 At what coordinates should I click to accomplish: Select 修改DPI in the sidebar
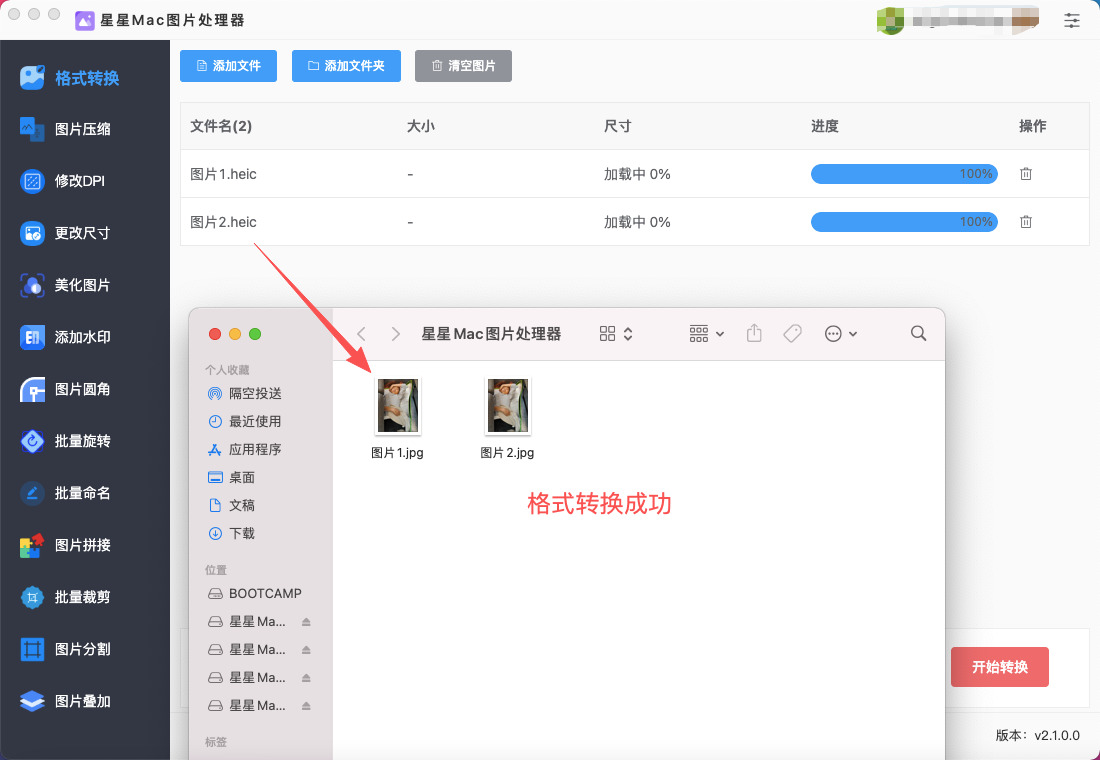[x=62, y=181]
